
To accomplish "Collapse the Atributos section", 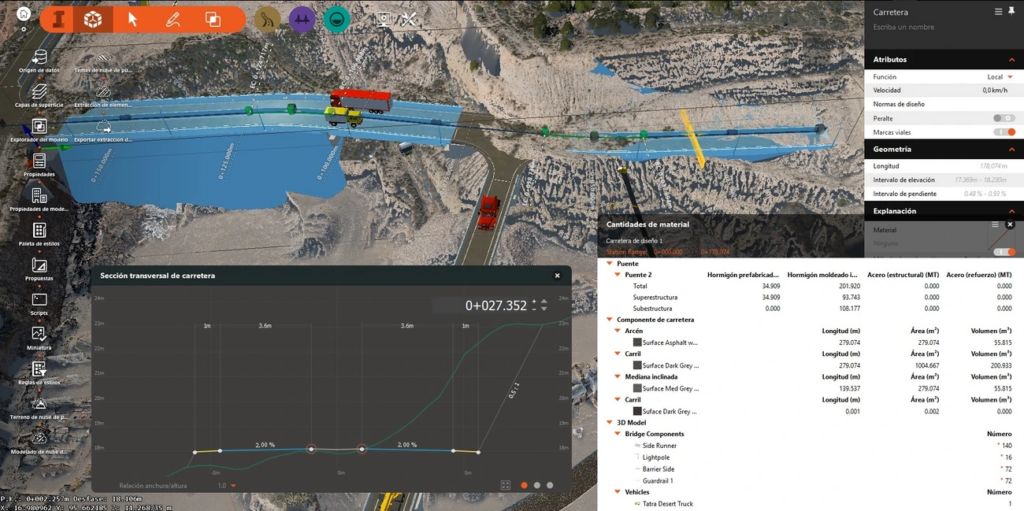I will click(x=1010, y=60).
